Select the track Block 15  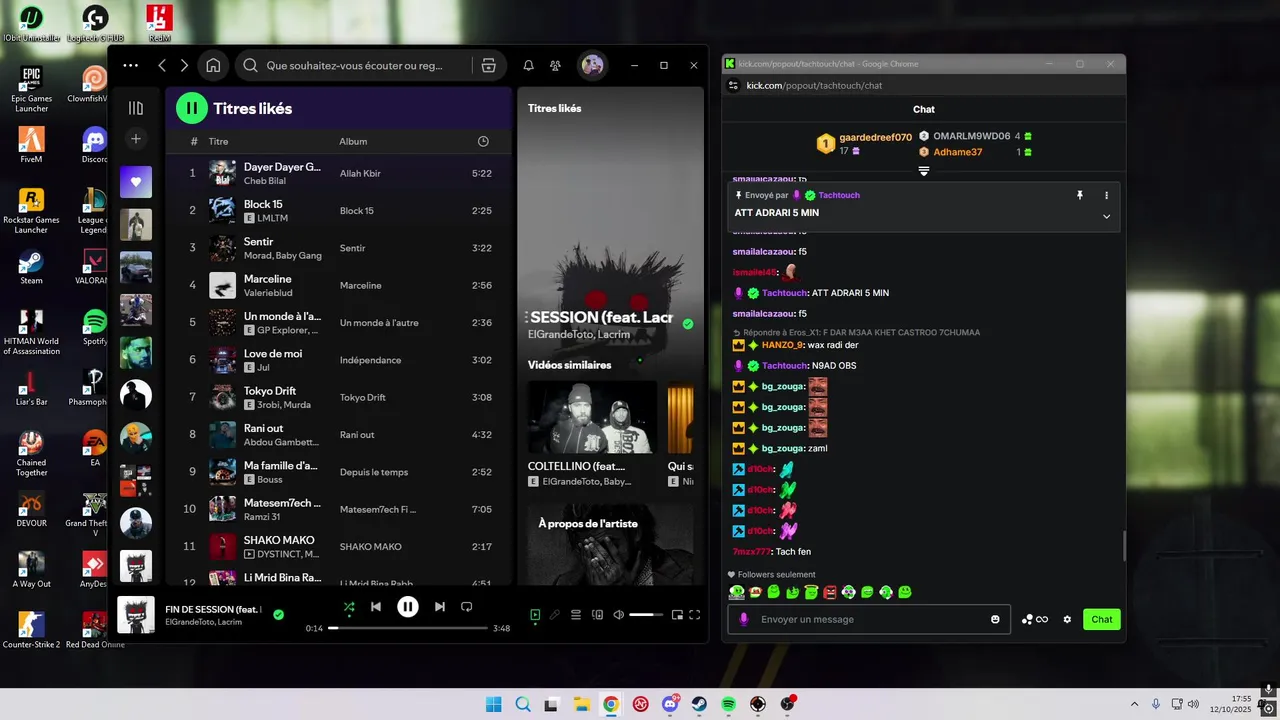(x=339, y=210)
